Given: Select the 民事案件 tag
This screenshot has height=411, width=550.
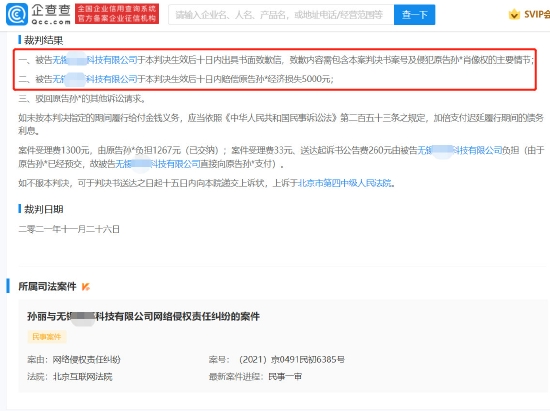Looking at the screenshot, I should click(x=47, y=337).
